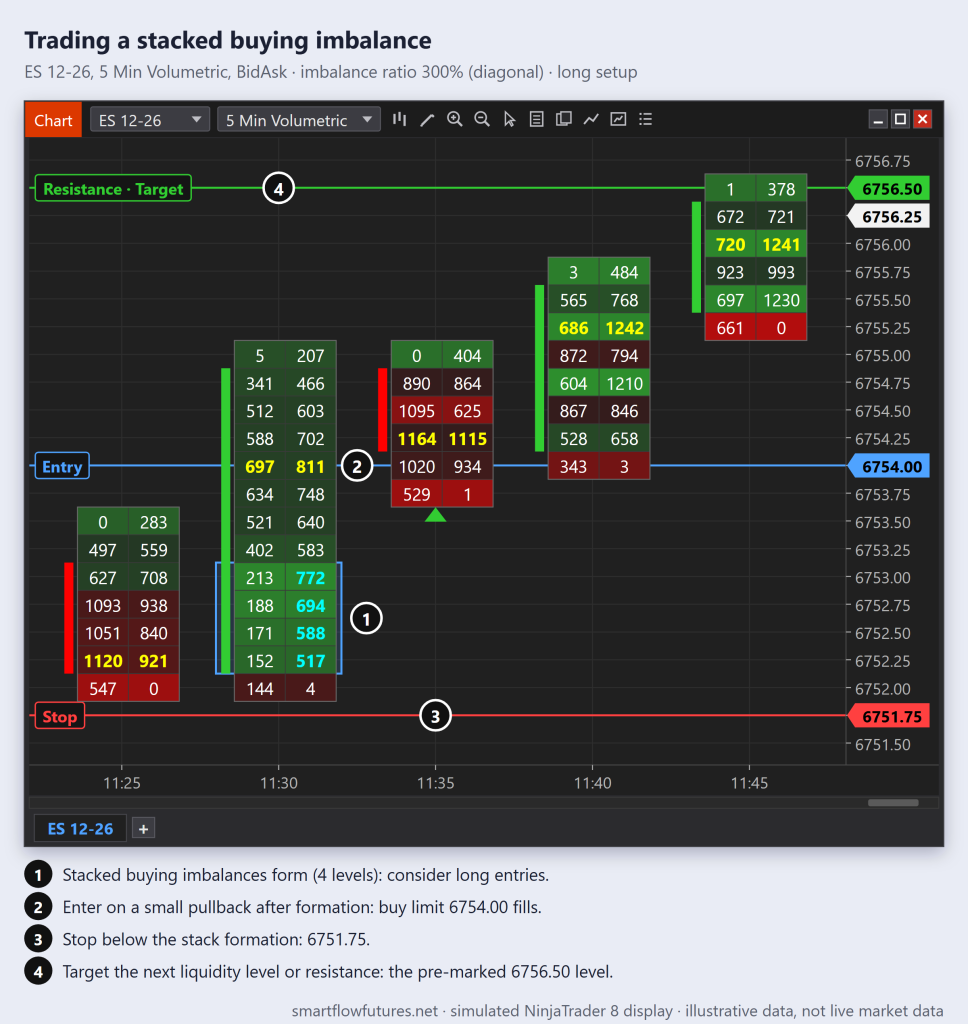Select the draw line tool
This screenshot has width=968, height=1024.
[x=427, y=120]
